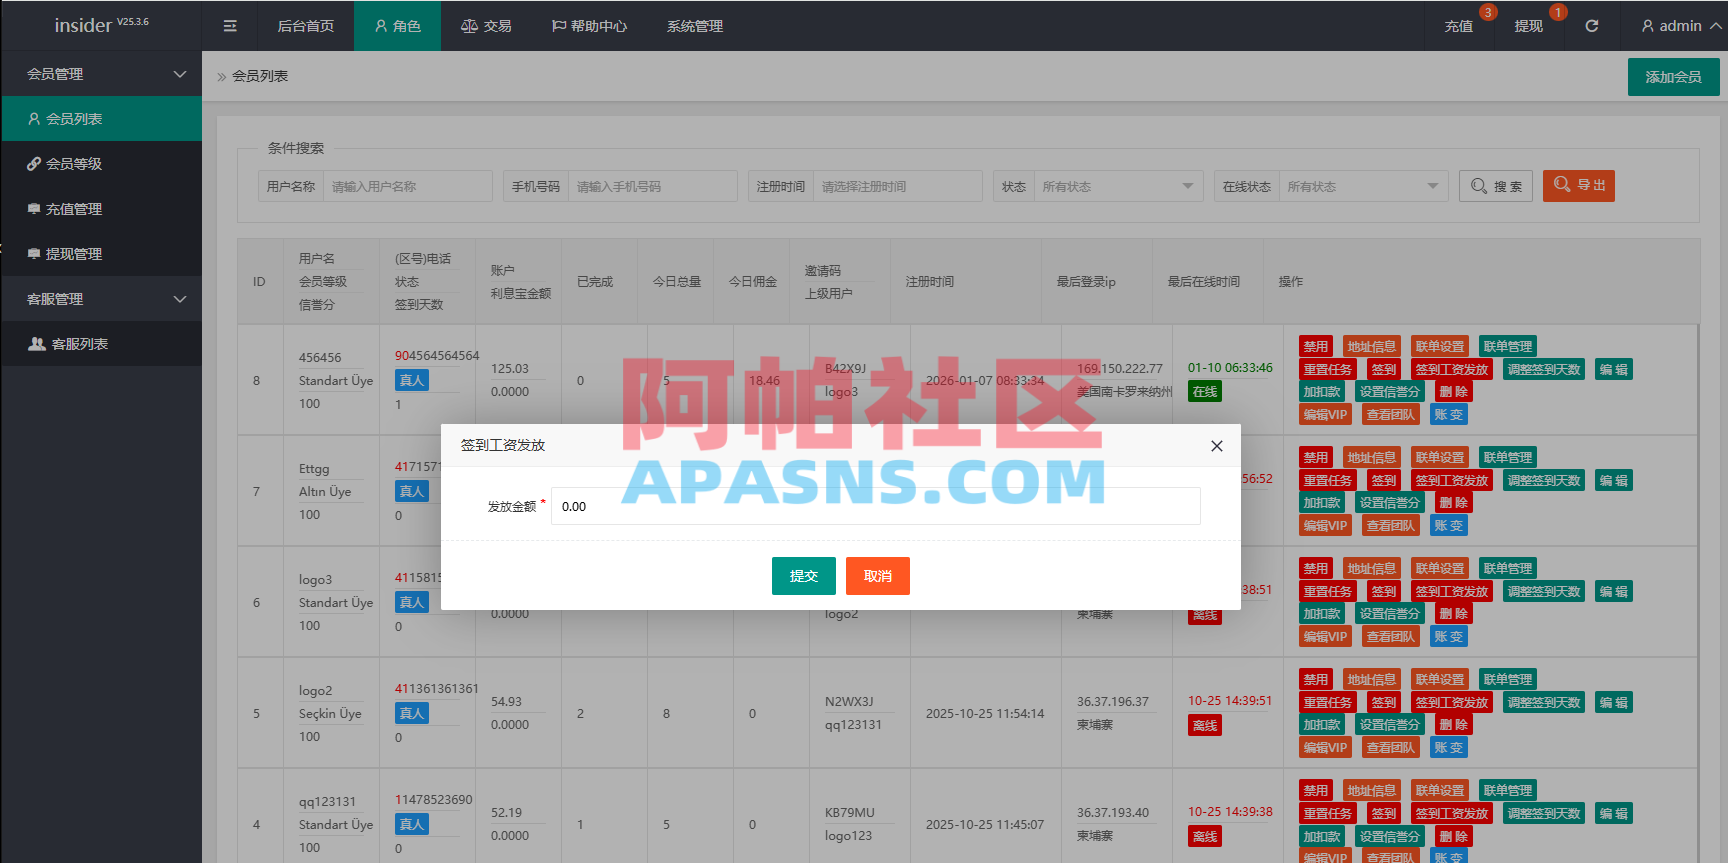Open 帮助中心 top menu
The height and width of the screenshot is (863, 1728).
589,26
